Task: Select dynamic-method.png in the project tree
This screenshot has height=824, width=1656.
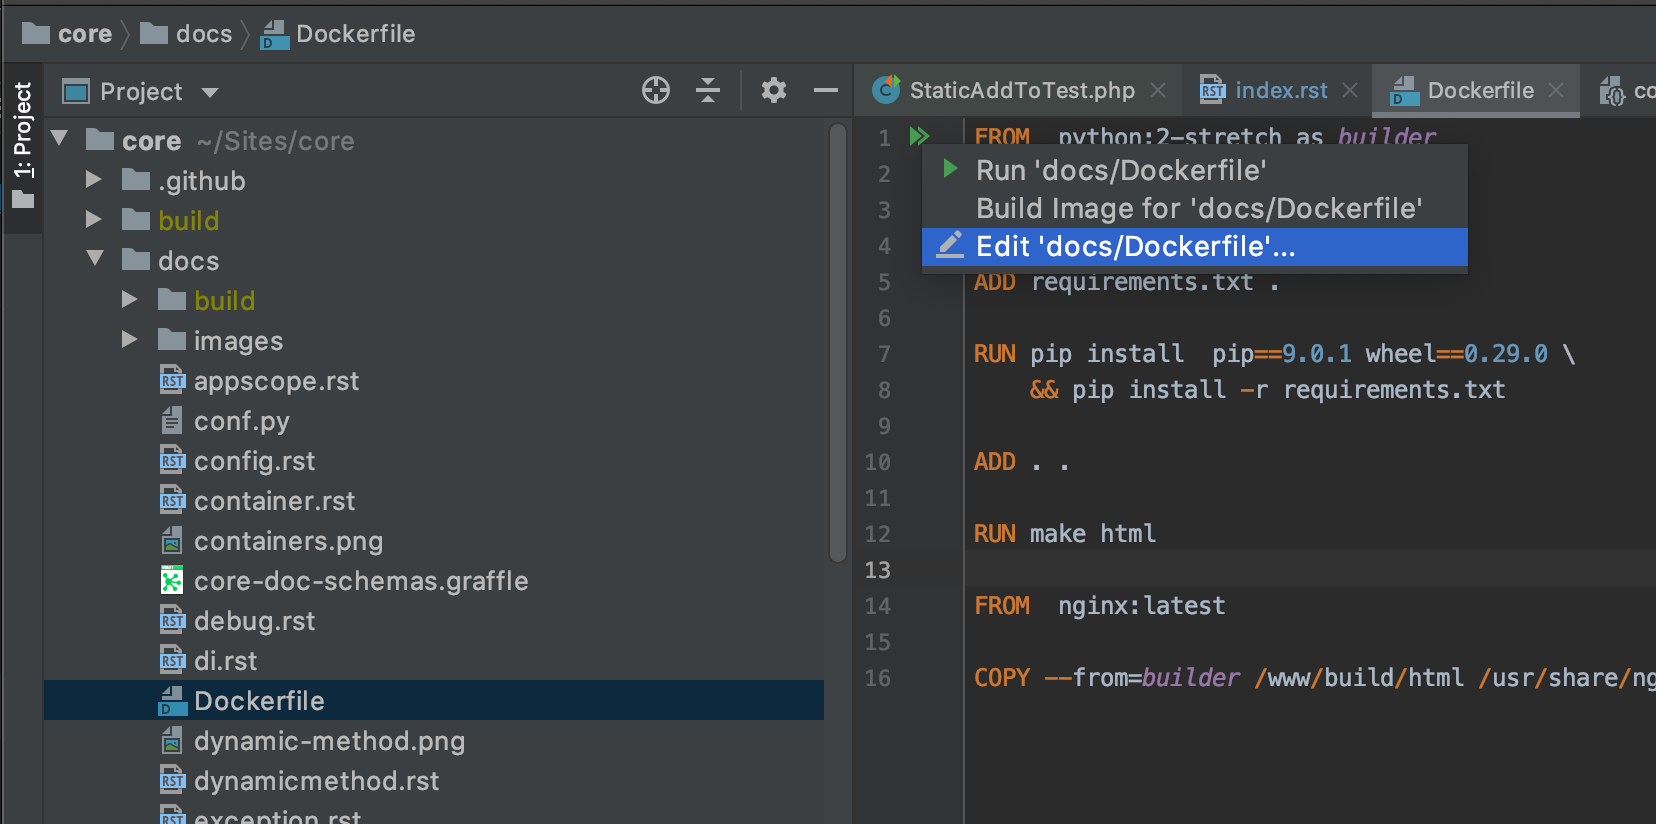Action: click(x=329, y=741)
